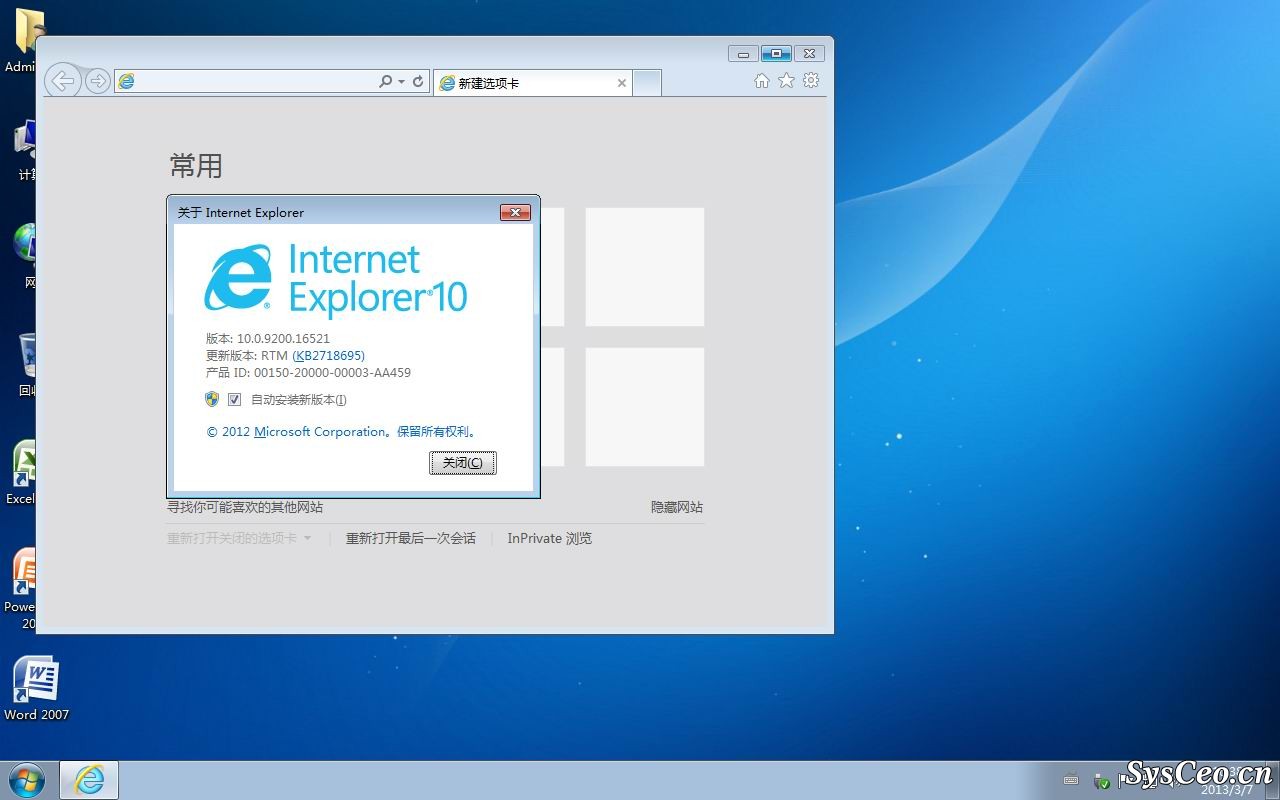Select the 新建选项卡 tab
The height and width of the screenshot is (800, 1280).
tap(532, 83)
